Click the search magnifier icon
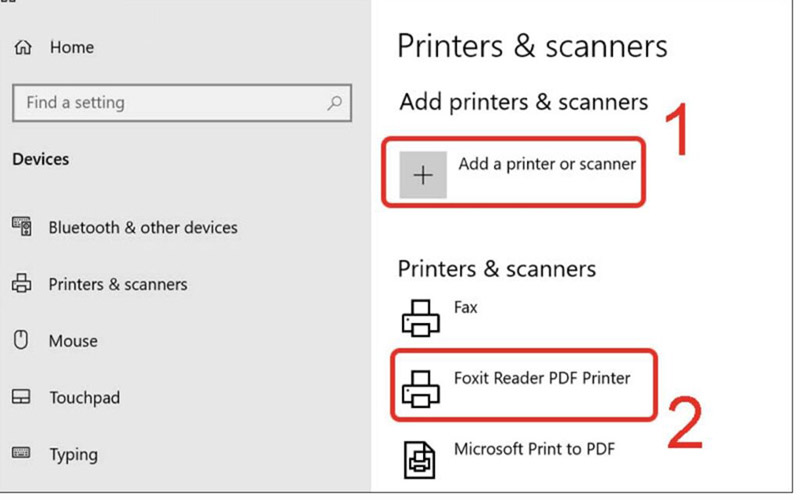The height and width of the screenshot is (500, 800). (334, 103)
